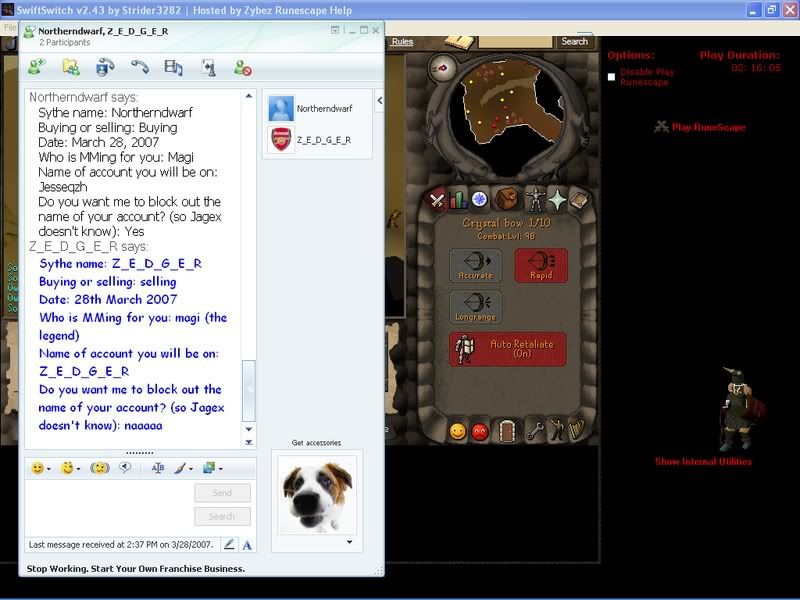The height and width of the screenshot is (600, 800).
Task: Click Z_E_D_G_E_R's Arsenal display picture
Action: point(281,140)
